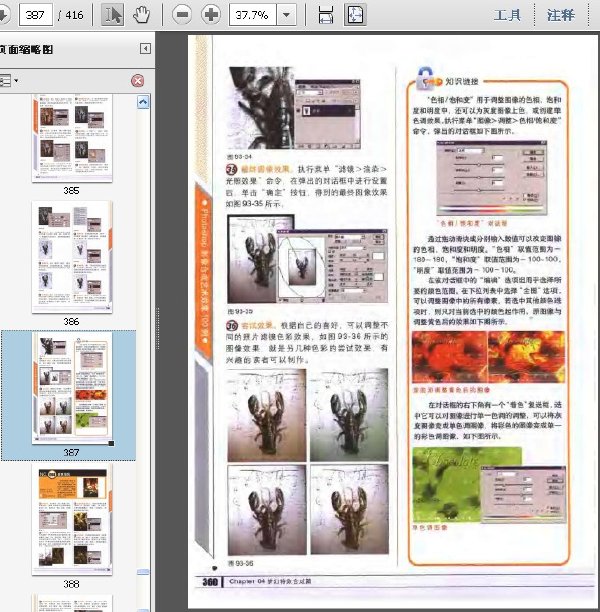Select page 388 thumbnail
Screen dimensions: 600x612
coord(72,519)
